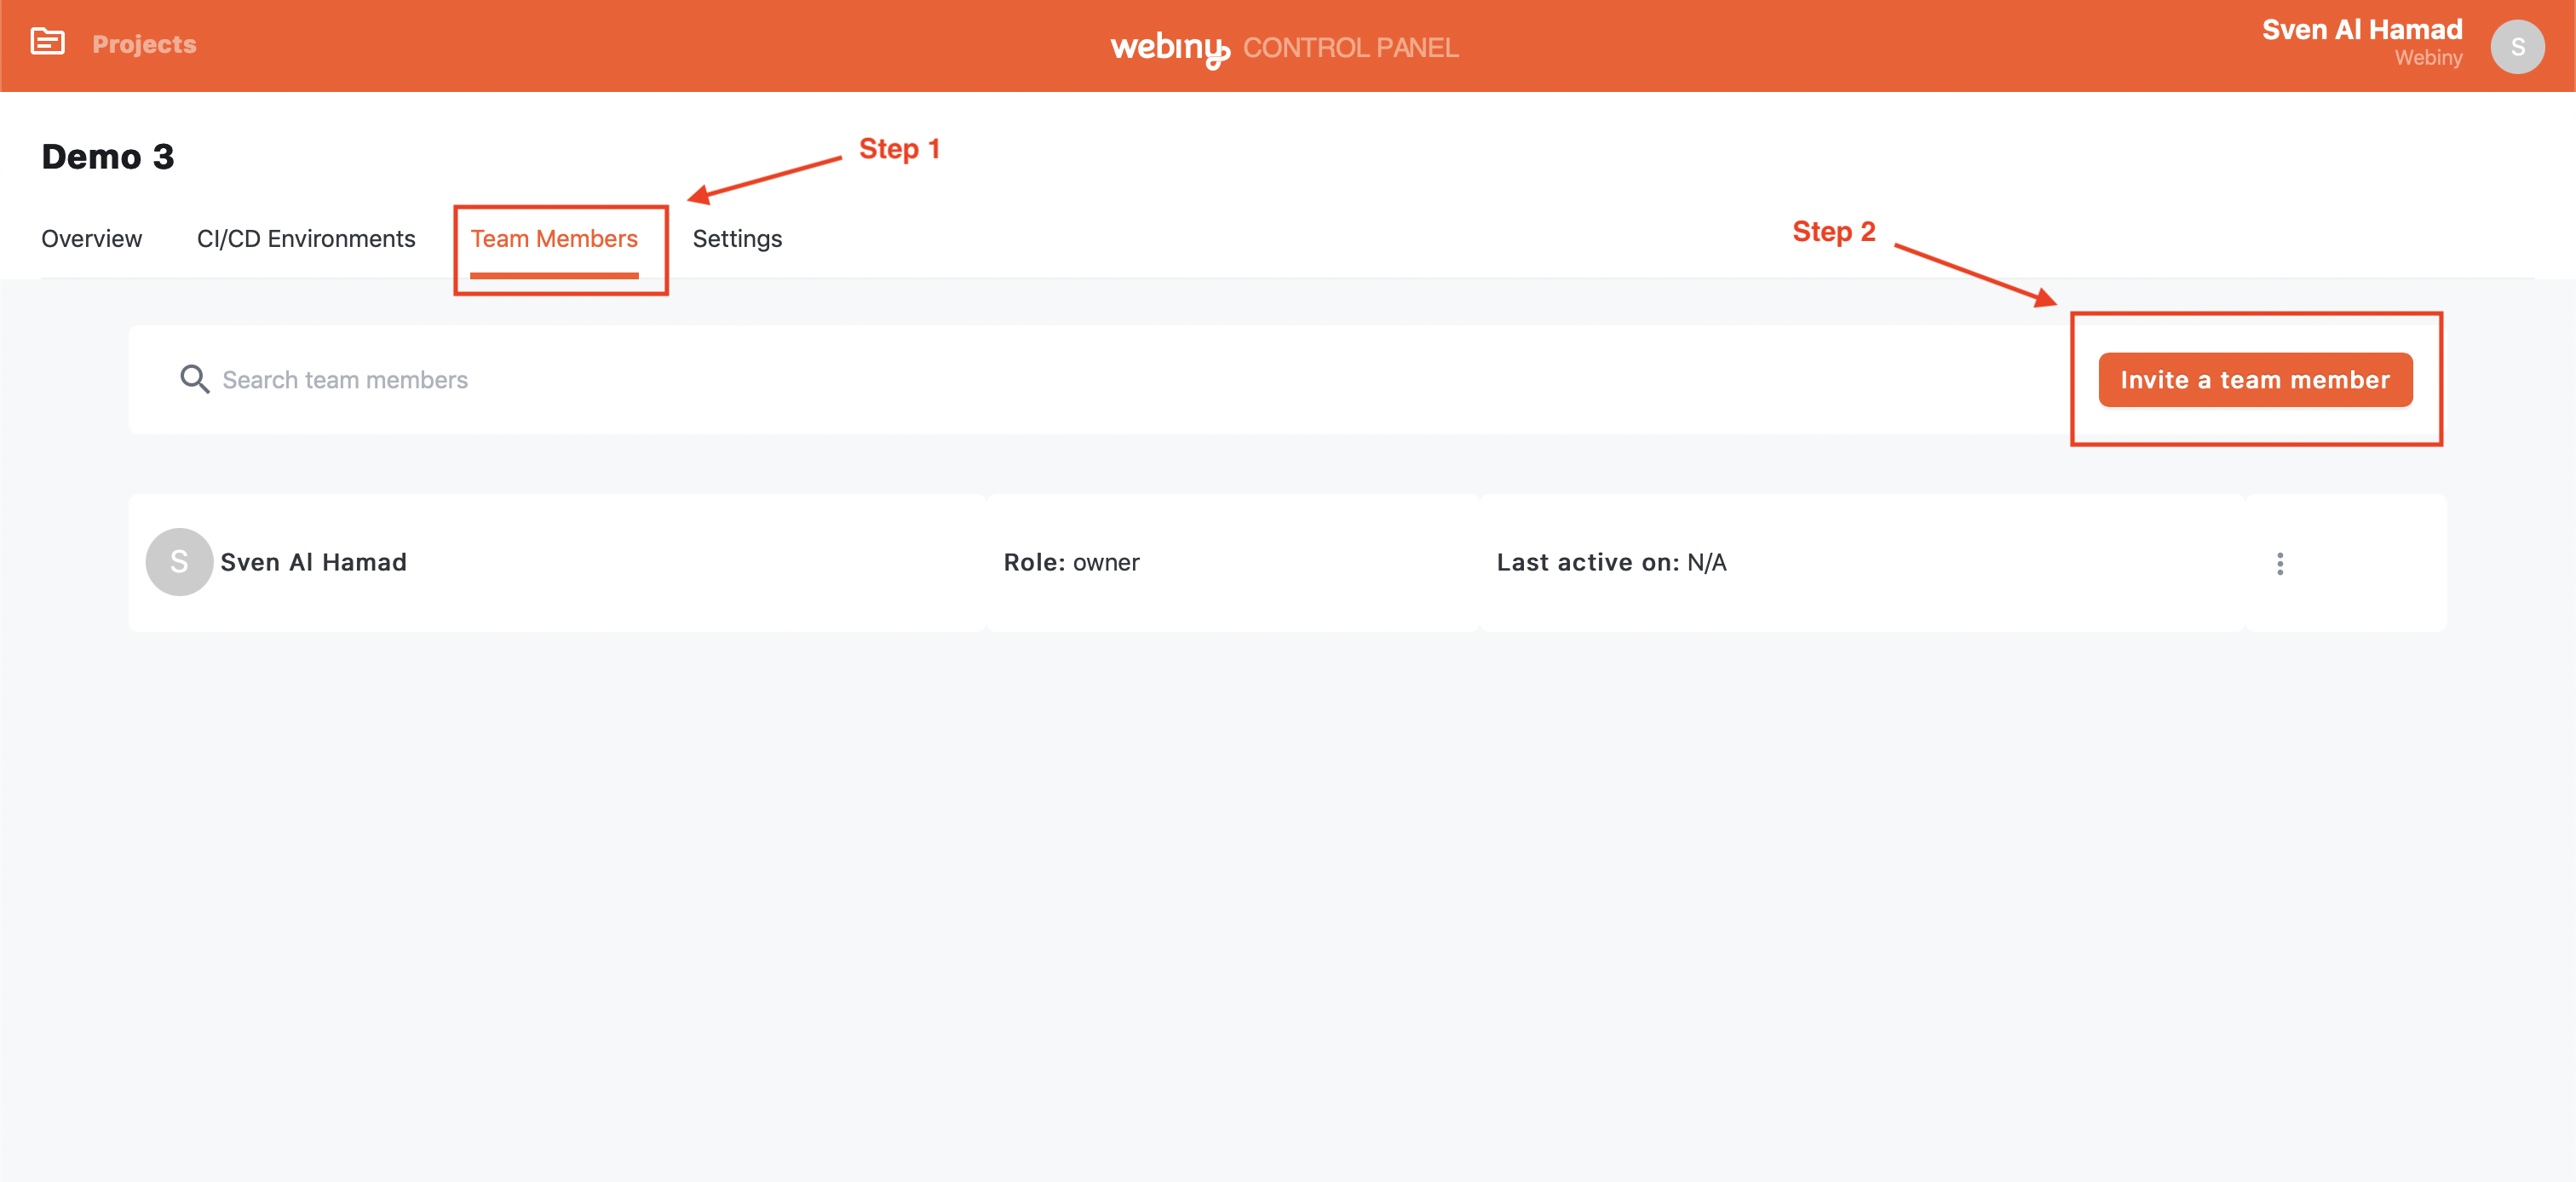Click the Role: owner cell
Viewport: 2576px width, 1182px height.
1071,563
